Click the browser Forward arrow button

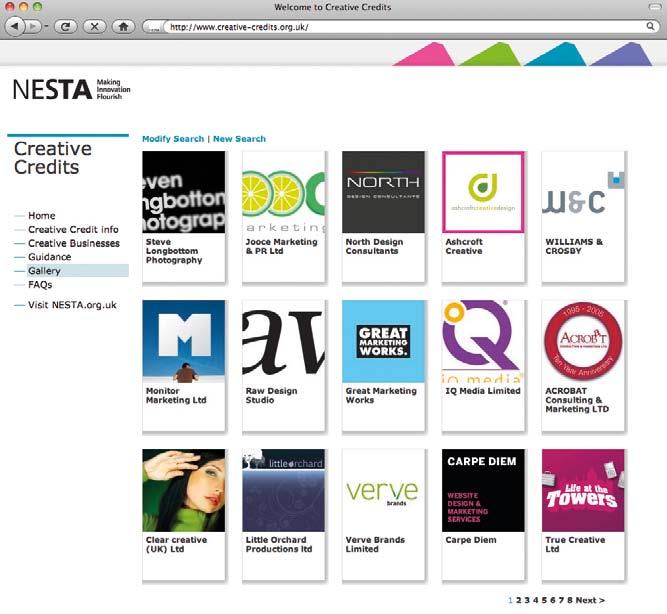[32, 27]
